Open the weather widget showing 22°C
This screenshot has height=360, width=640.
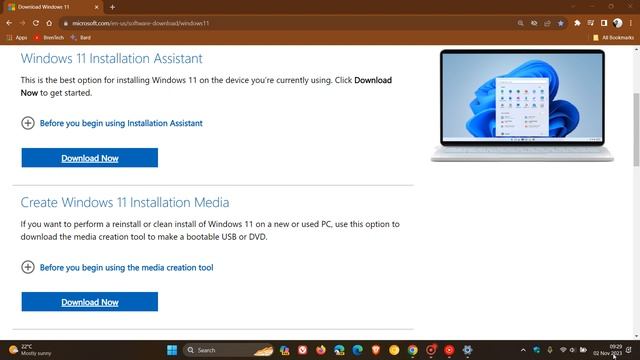pyautogui.click(x=31, y=350)
